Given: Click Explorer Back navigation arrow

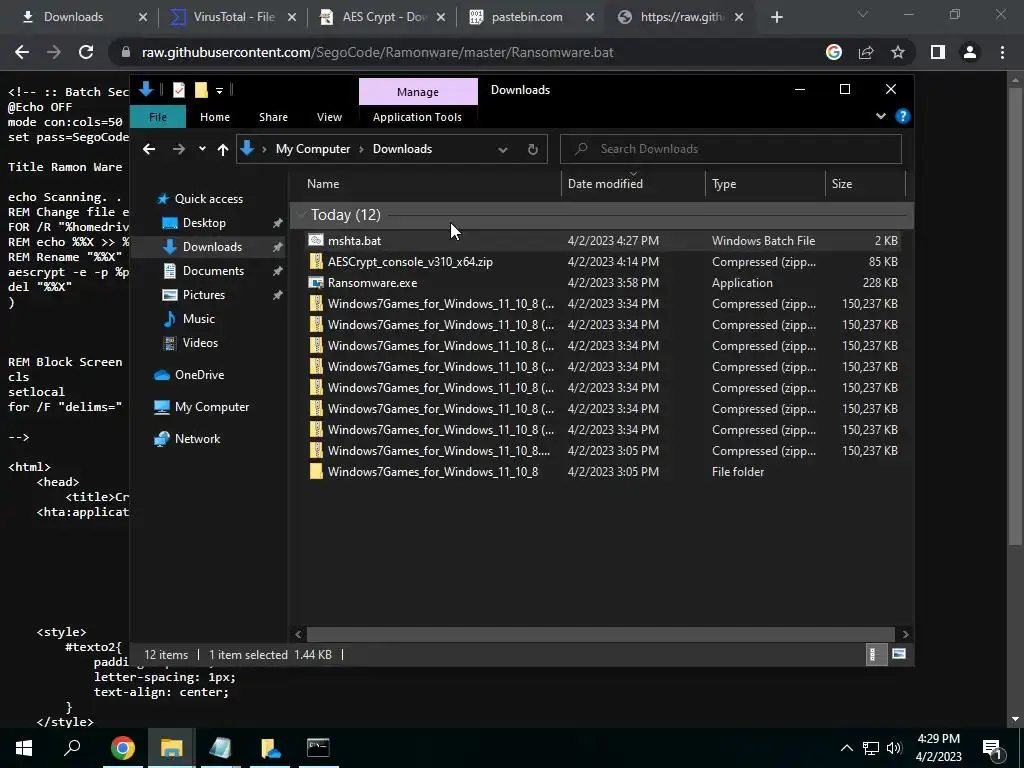Looking at the screenshot, I should click(149, 149).
